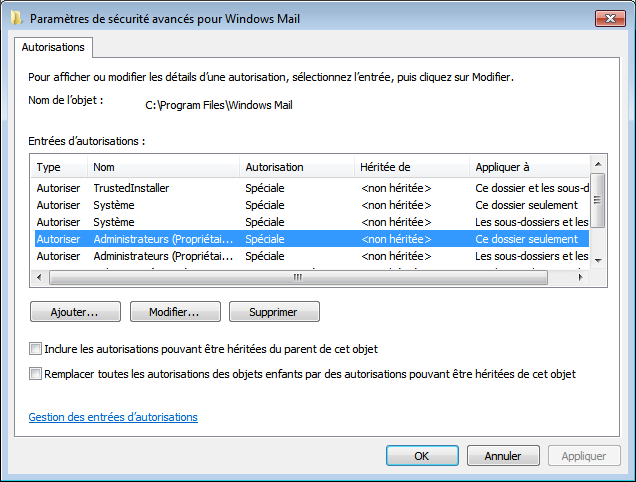The image size is (636, 482).
Task: Select Administrateurs entry applying to Les sous-dossiers
Action: point(312,256)
